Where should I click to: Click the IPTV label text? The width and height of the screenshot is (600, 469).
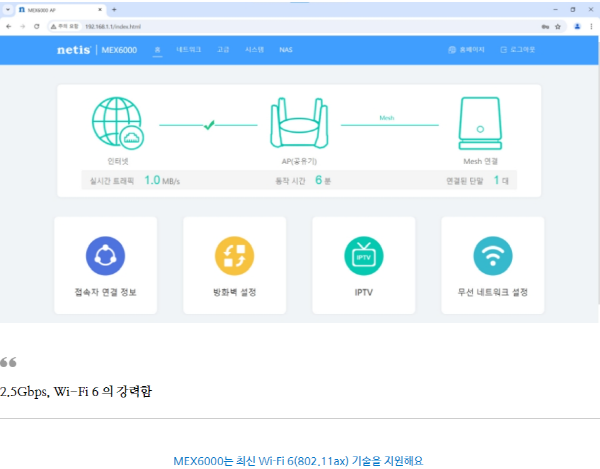[364, 292]
